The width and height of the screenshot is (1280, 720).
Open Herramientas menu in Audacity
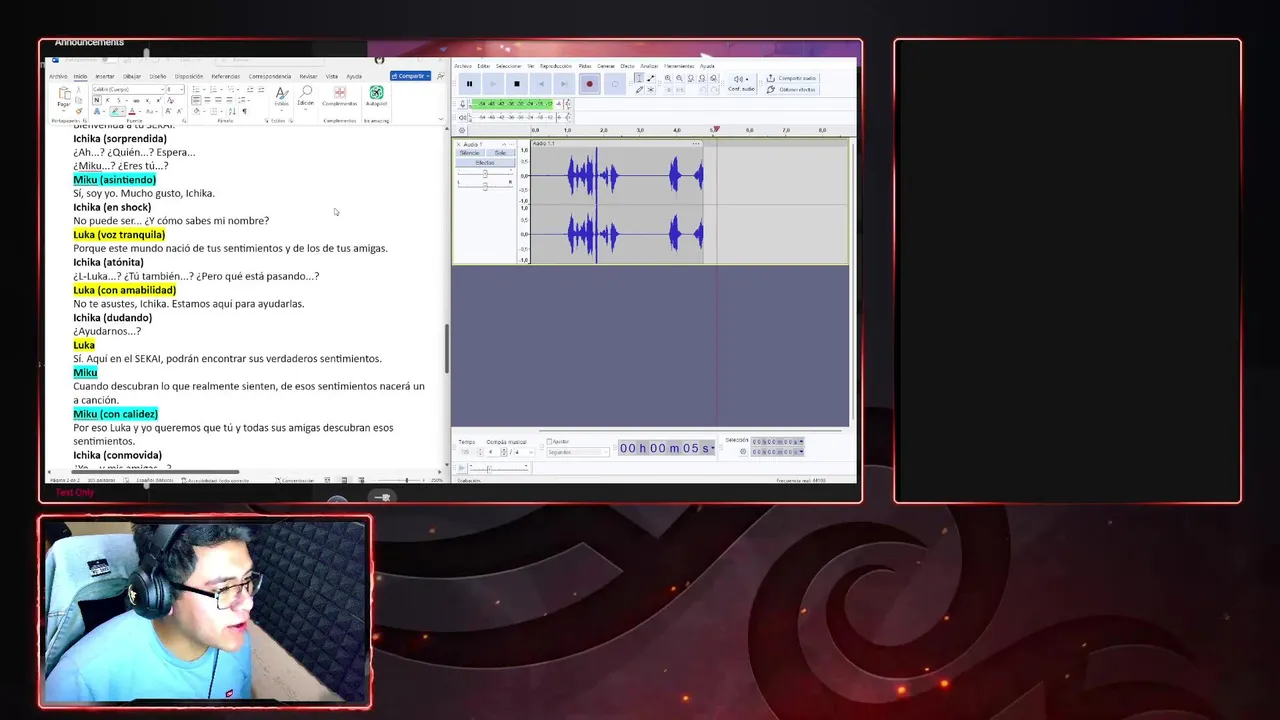679,66
